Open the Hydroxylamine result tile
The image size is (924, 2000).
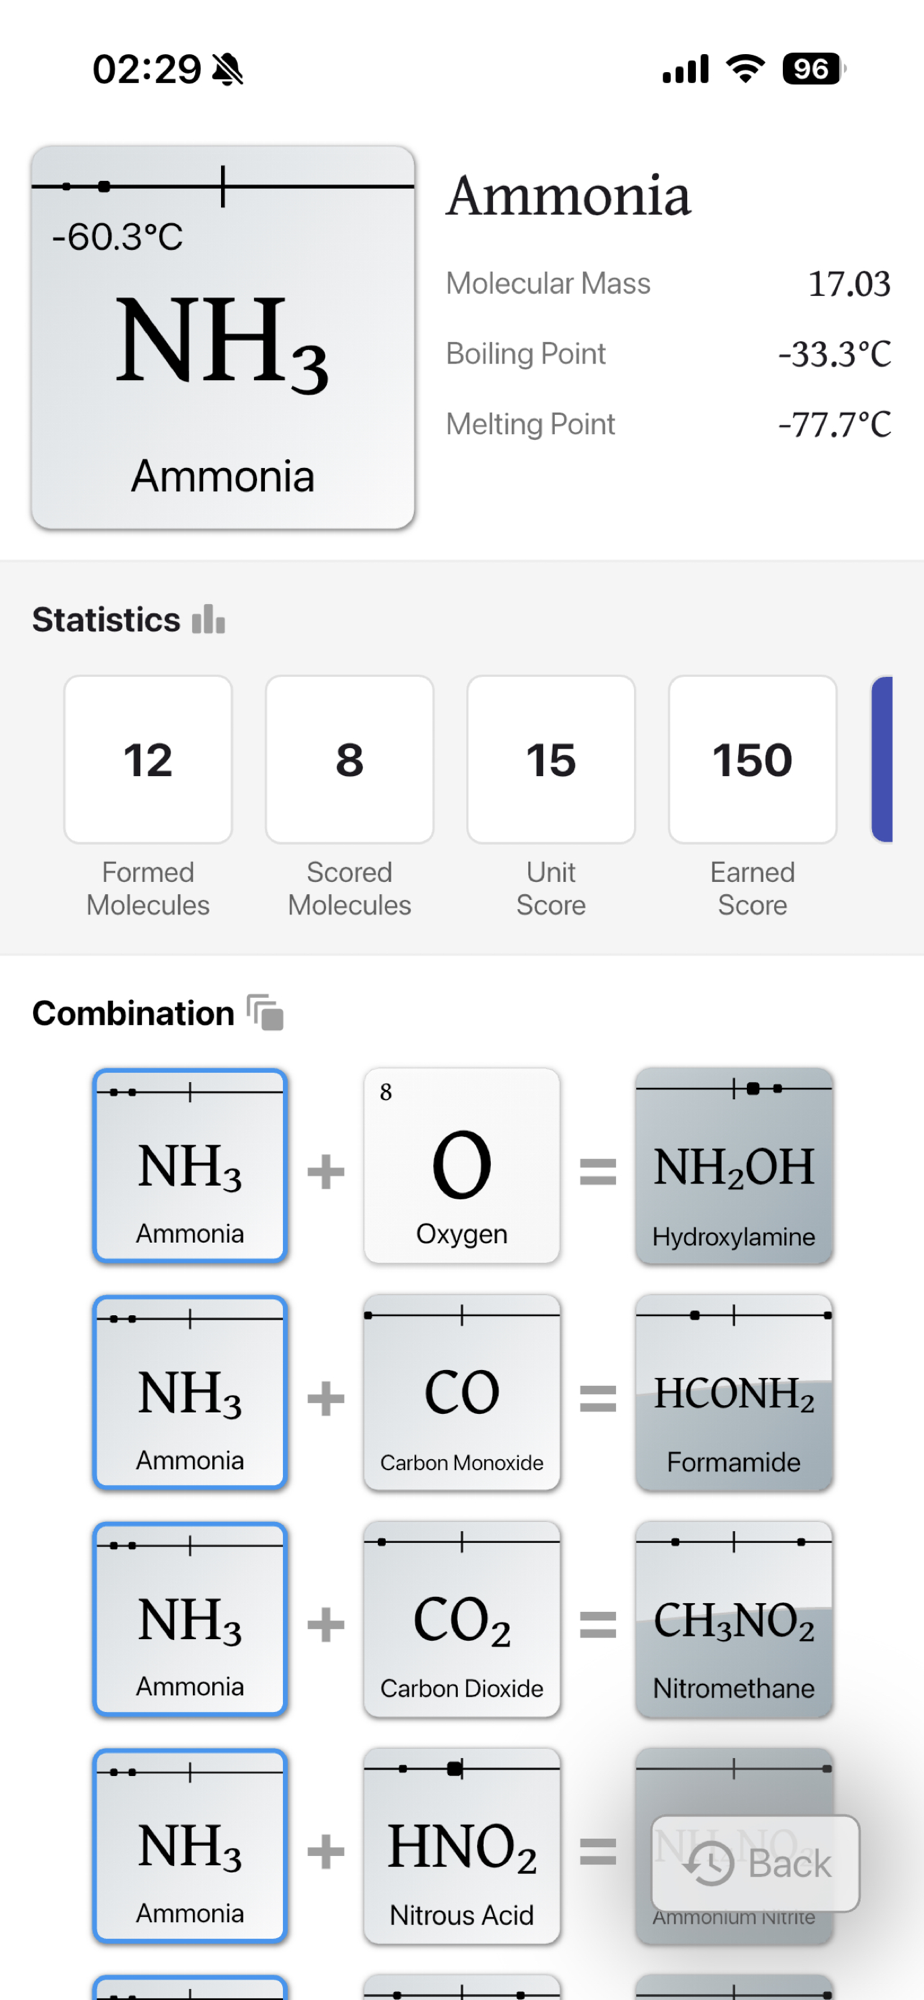733,1166
